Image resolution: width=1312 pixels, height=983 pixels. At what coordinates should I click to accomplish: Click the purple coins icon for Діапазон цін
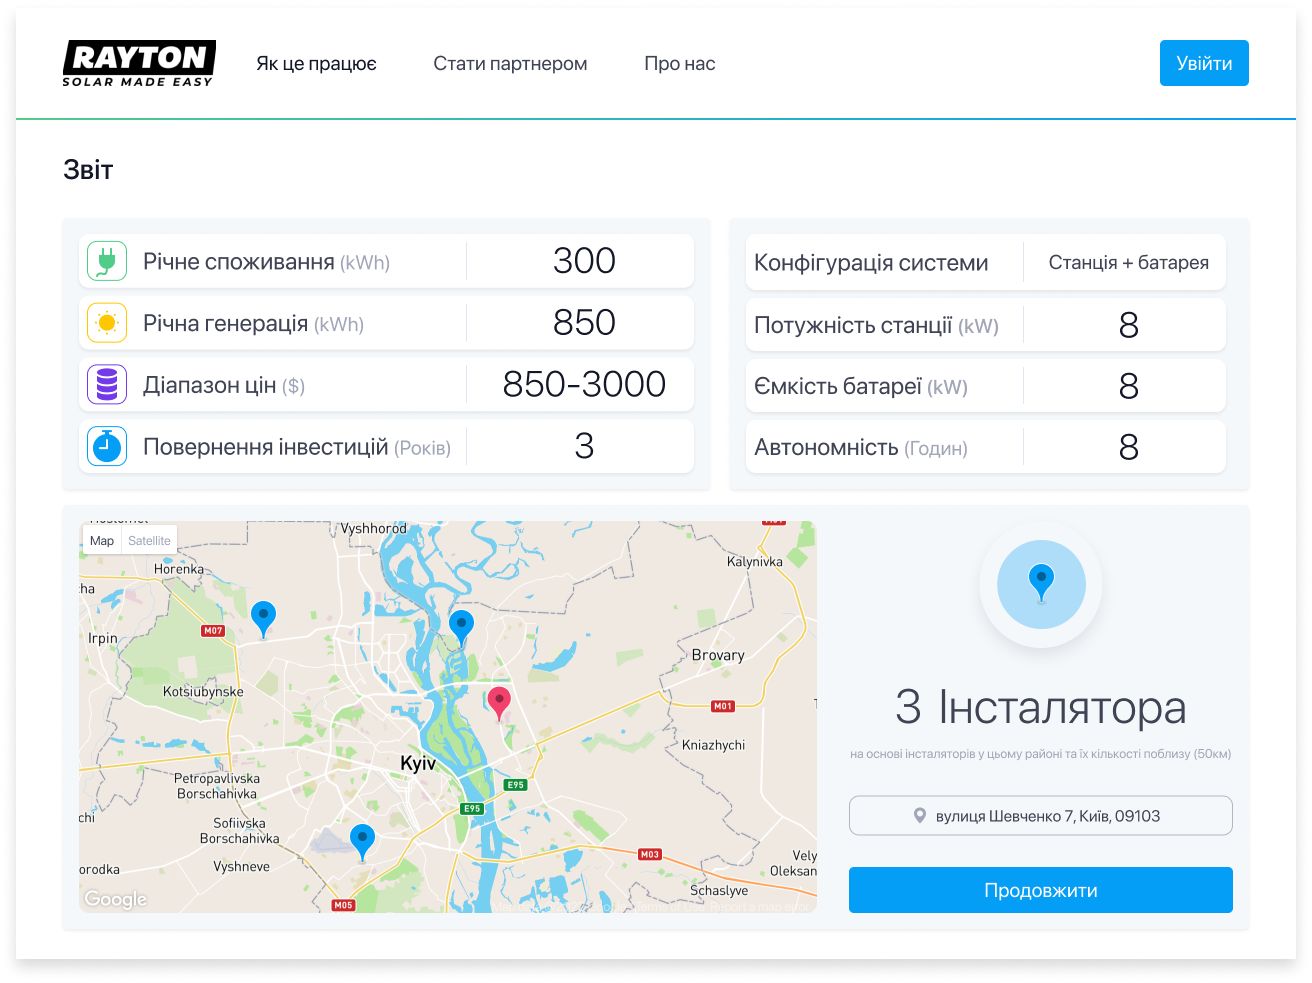pyautogui.click(x=106, y=384)
